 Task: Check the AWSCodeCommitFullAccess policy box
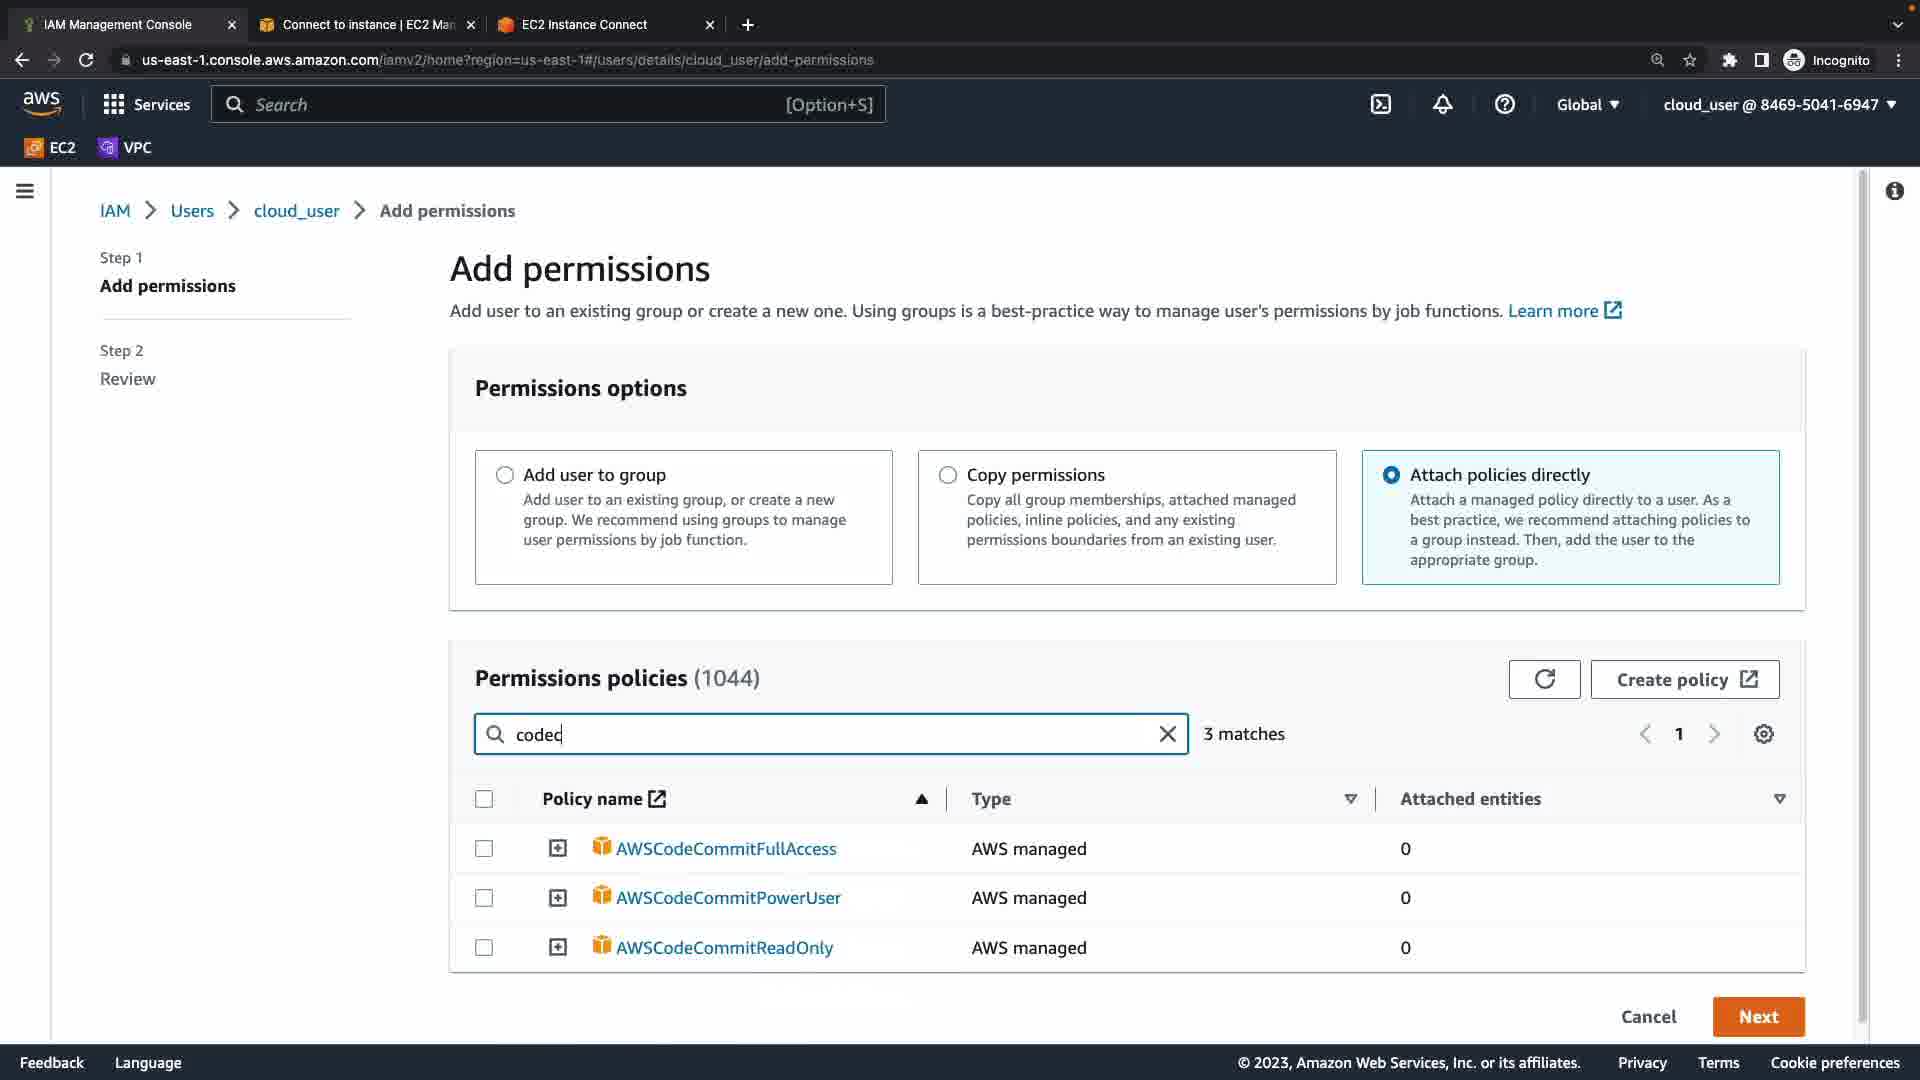pyautogui.click(x=484, y=849)
